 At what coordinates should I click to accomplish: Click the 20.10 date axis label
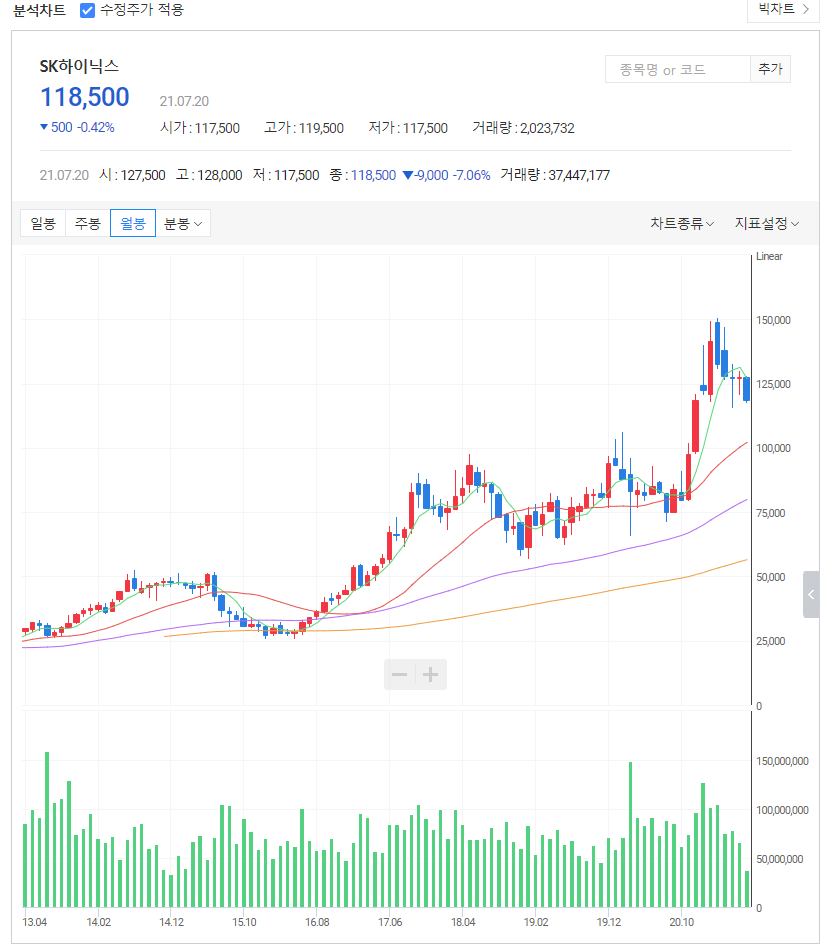click(681, 923)
